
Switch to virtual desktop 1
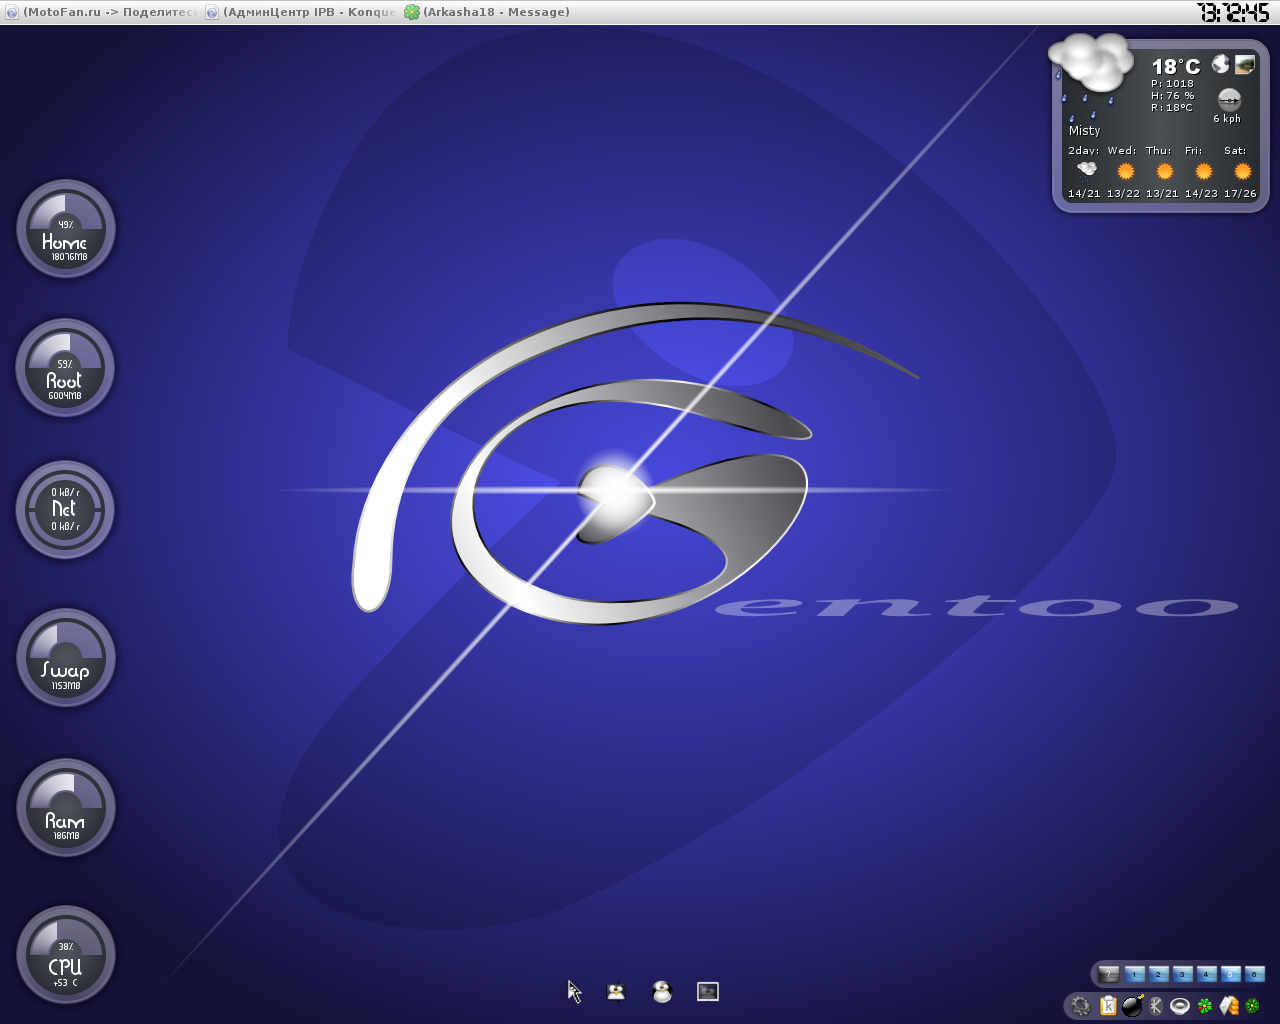tap(1134, 974)
